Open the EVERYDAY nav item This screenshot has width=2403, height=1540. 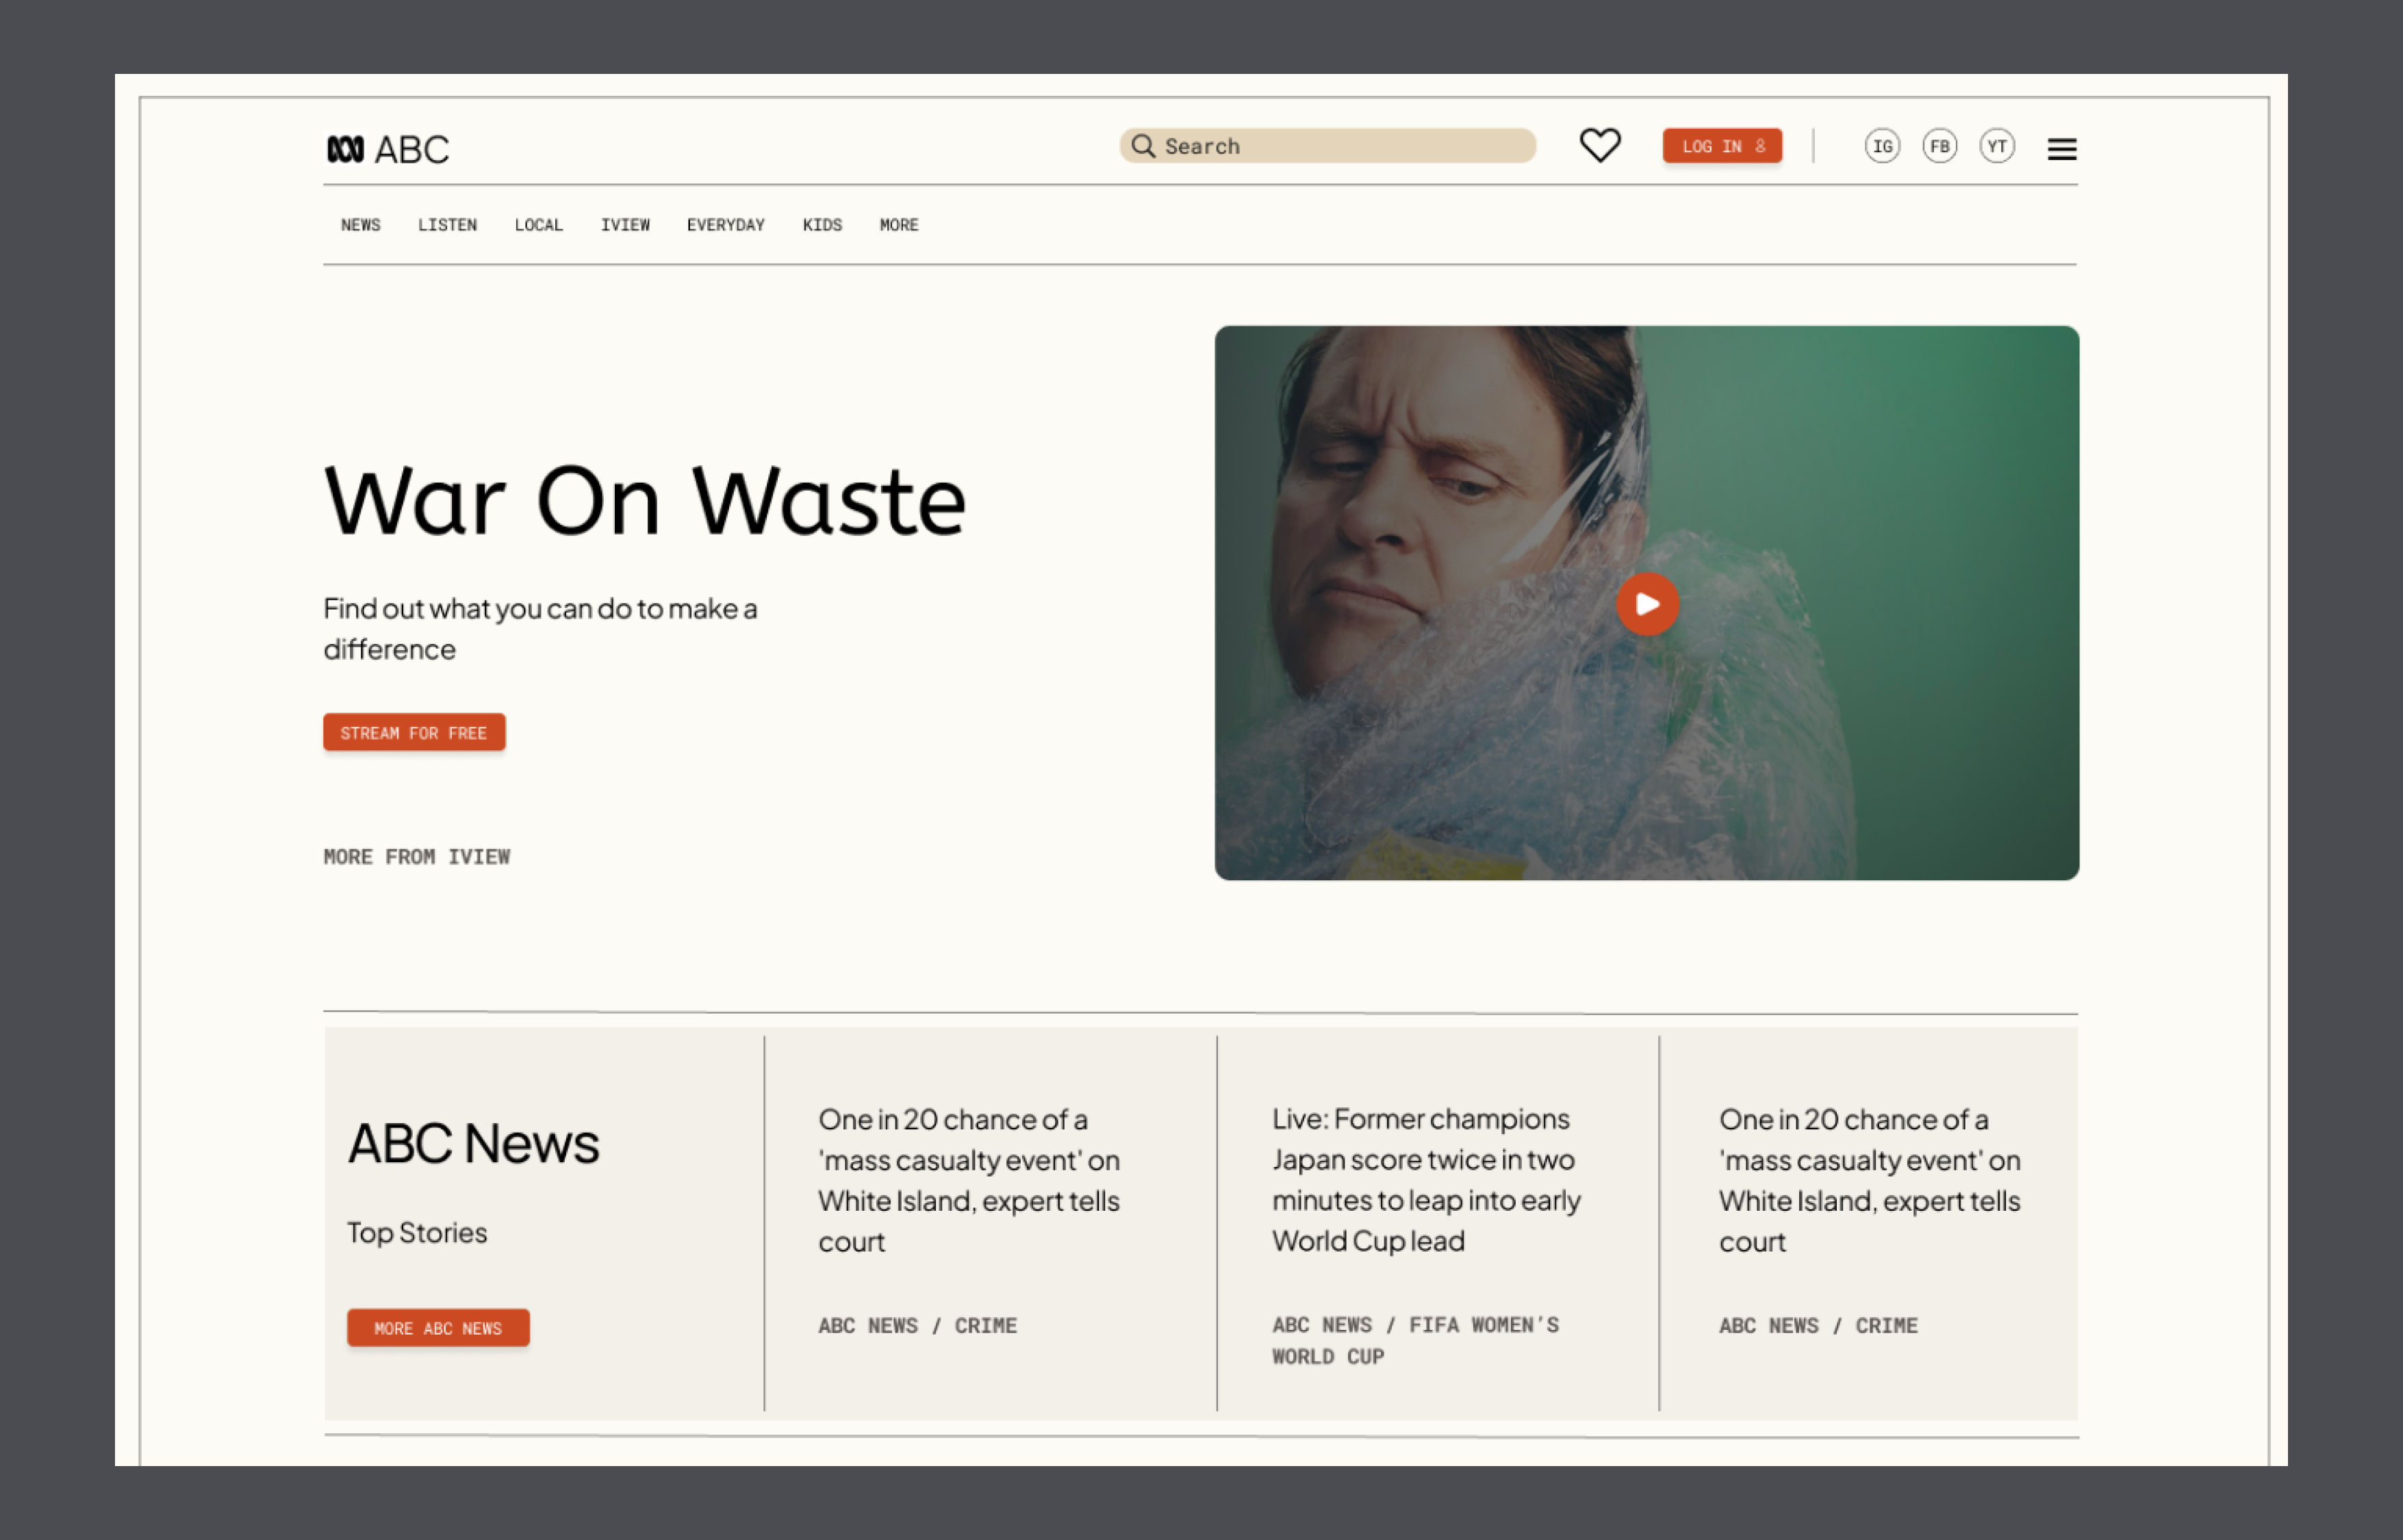pyautogui.click(x=725, y=225)
